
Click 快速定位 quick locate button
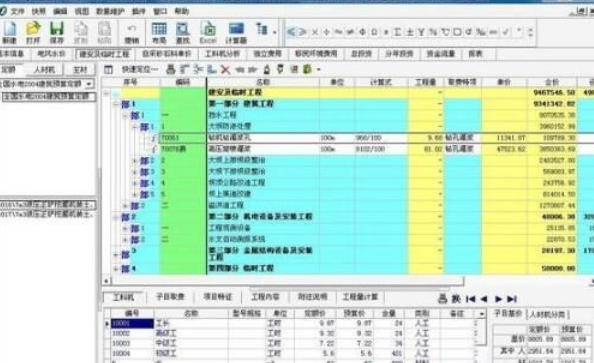(x=139, y=69)
